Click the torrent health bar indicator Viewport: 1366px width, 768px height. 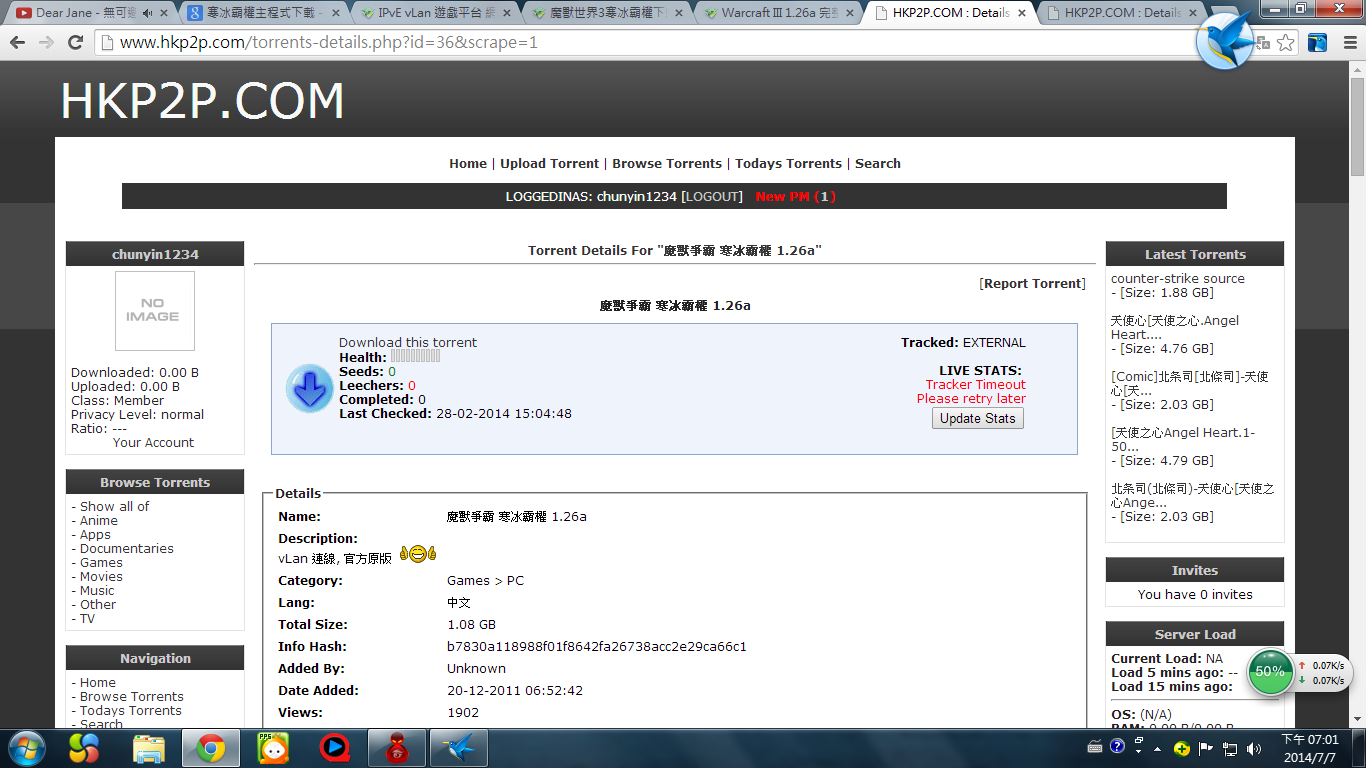(x=415, y=356)
